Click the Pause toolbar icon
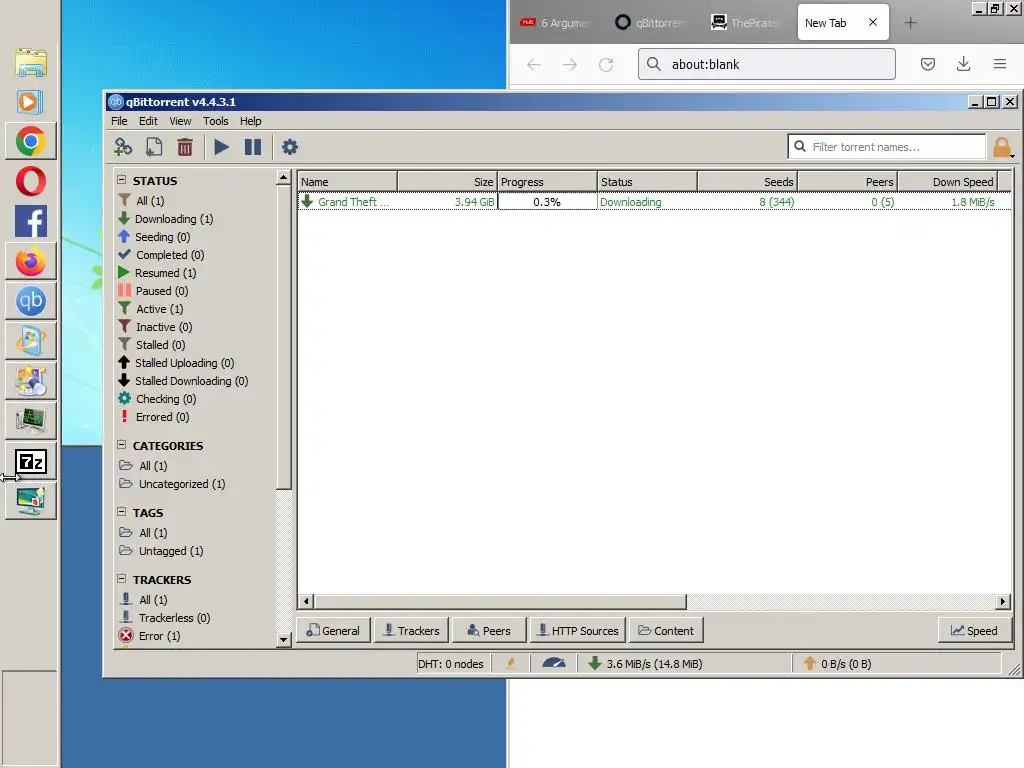This screenshot has height=768, width=1024. pyautogui.click(x=253, y=147)
